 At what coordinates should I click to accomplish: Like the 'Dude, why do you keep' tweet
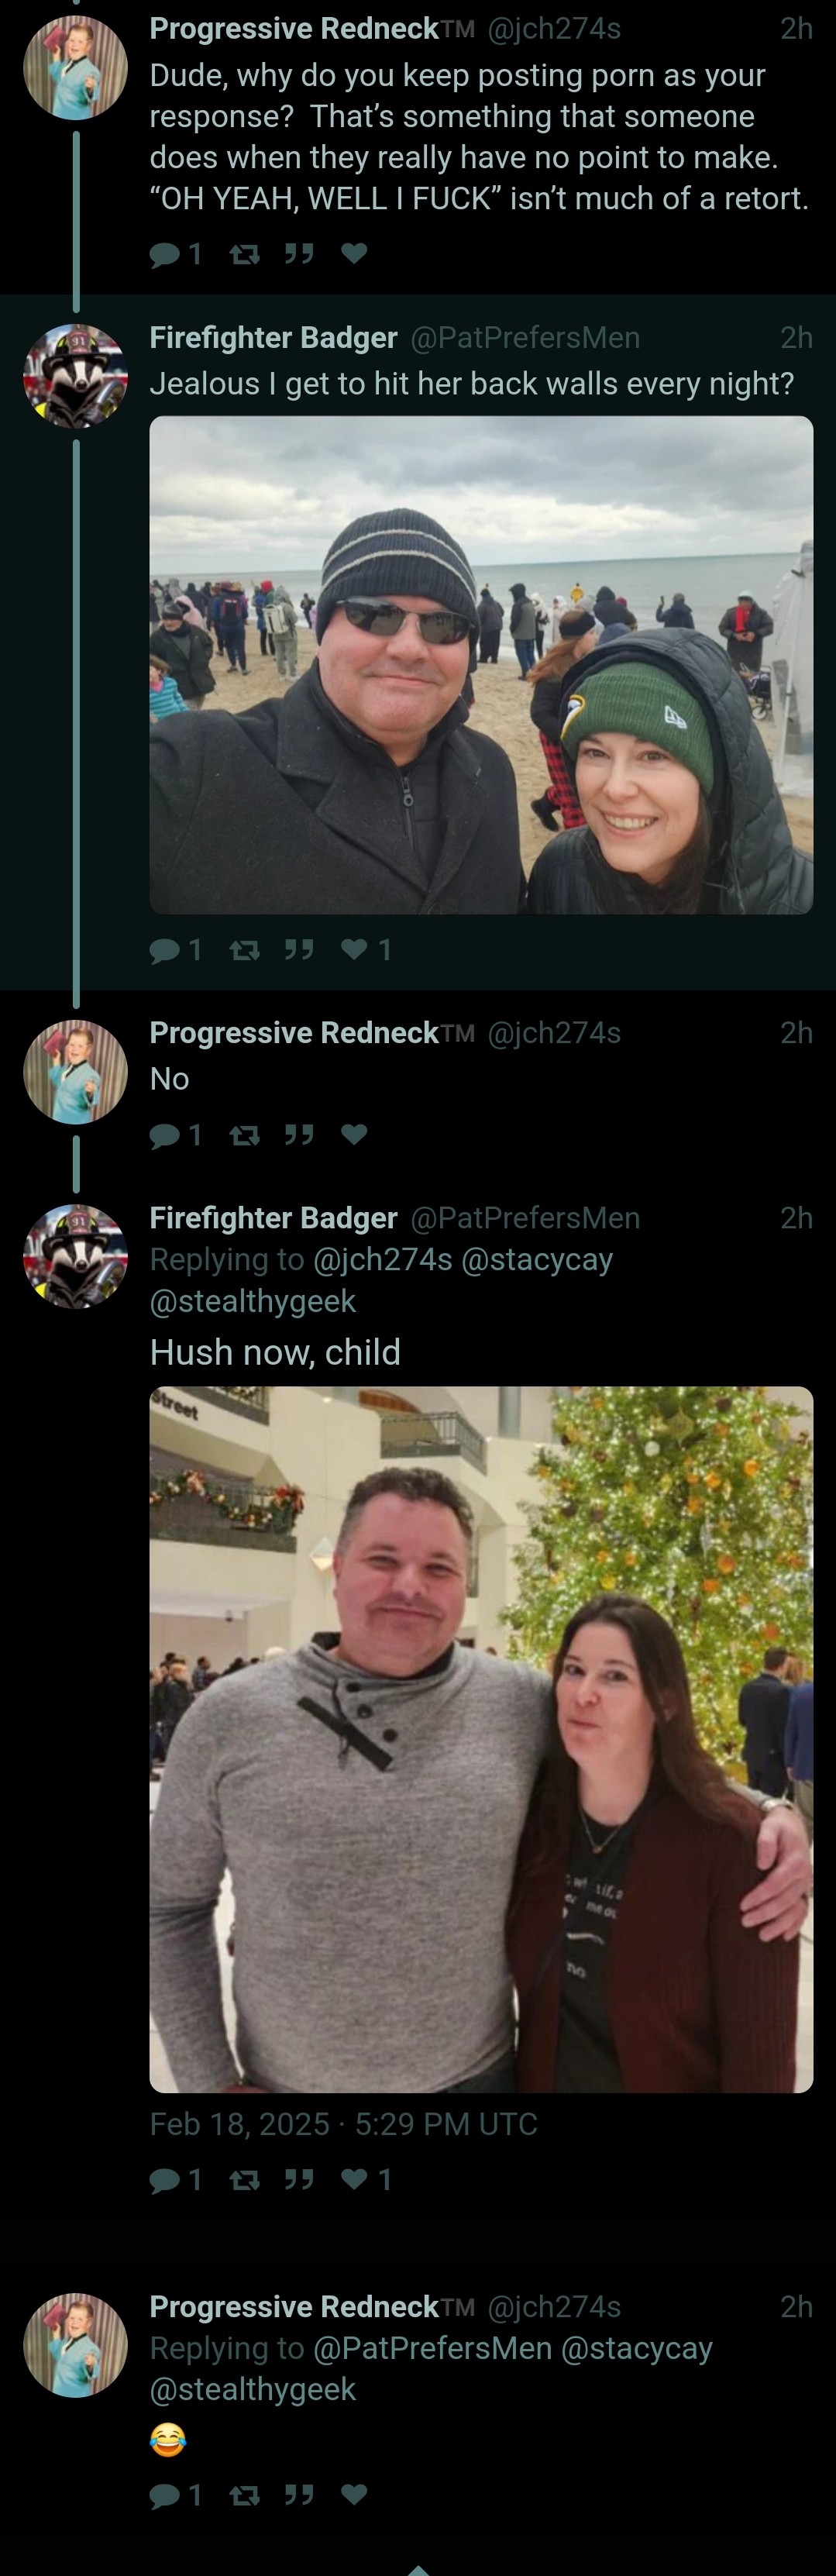coord(354,253)
